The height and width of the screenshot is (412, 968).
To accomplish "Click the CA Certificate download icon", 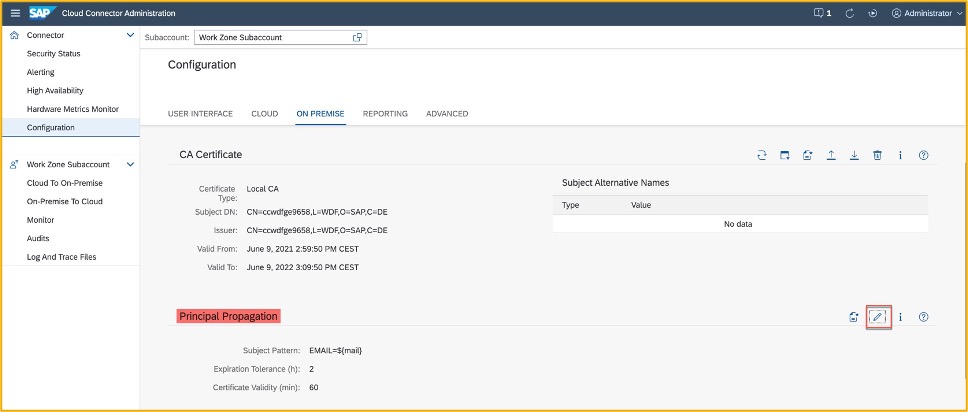I will (854, 155).
